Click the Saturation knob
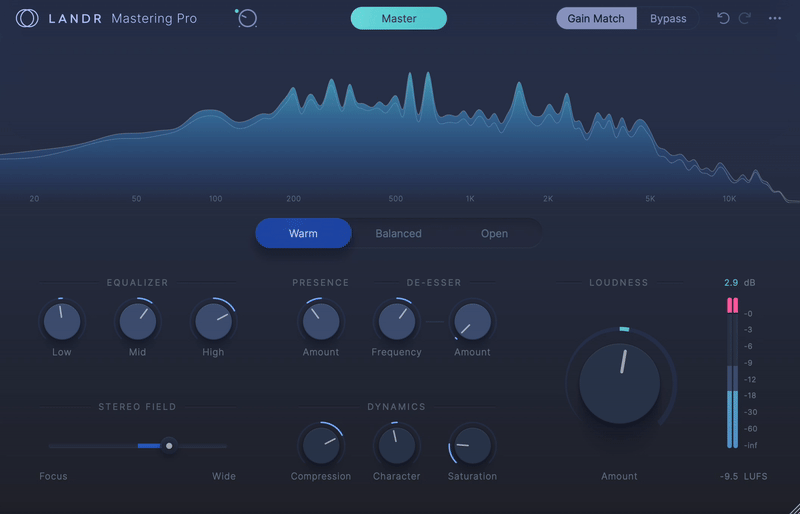The image size is (800, 514). (472, 446)
